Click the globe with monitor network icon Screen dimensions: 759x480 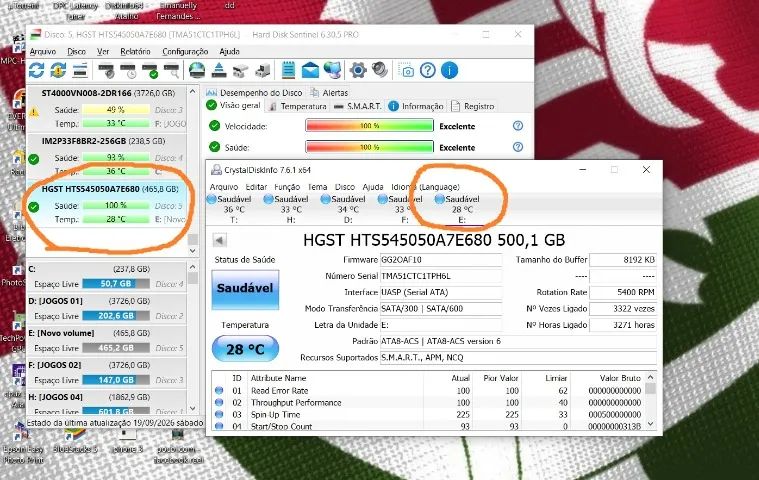333,71
